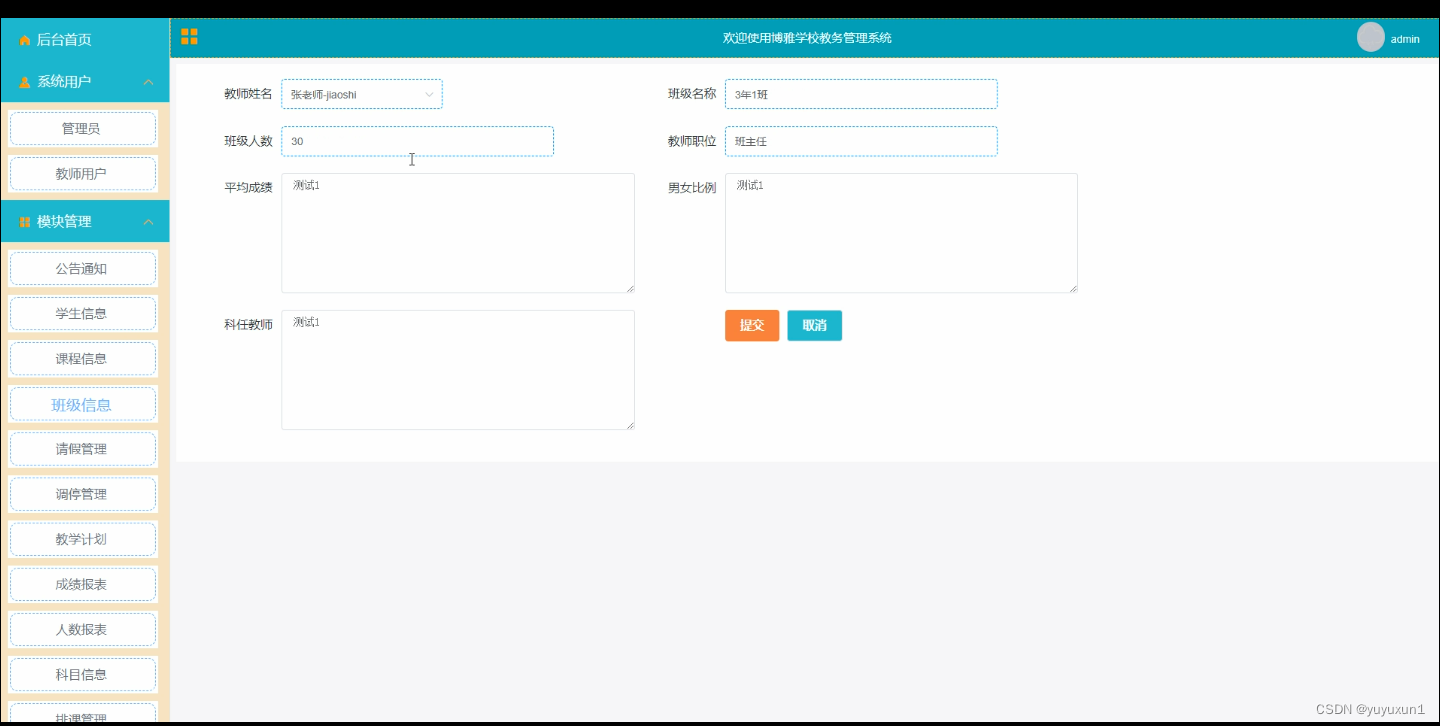The image size is (1440, 726).
Task: Click the 取消 button
Action: [814, 325]
